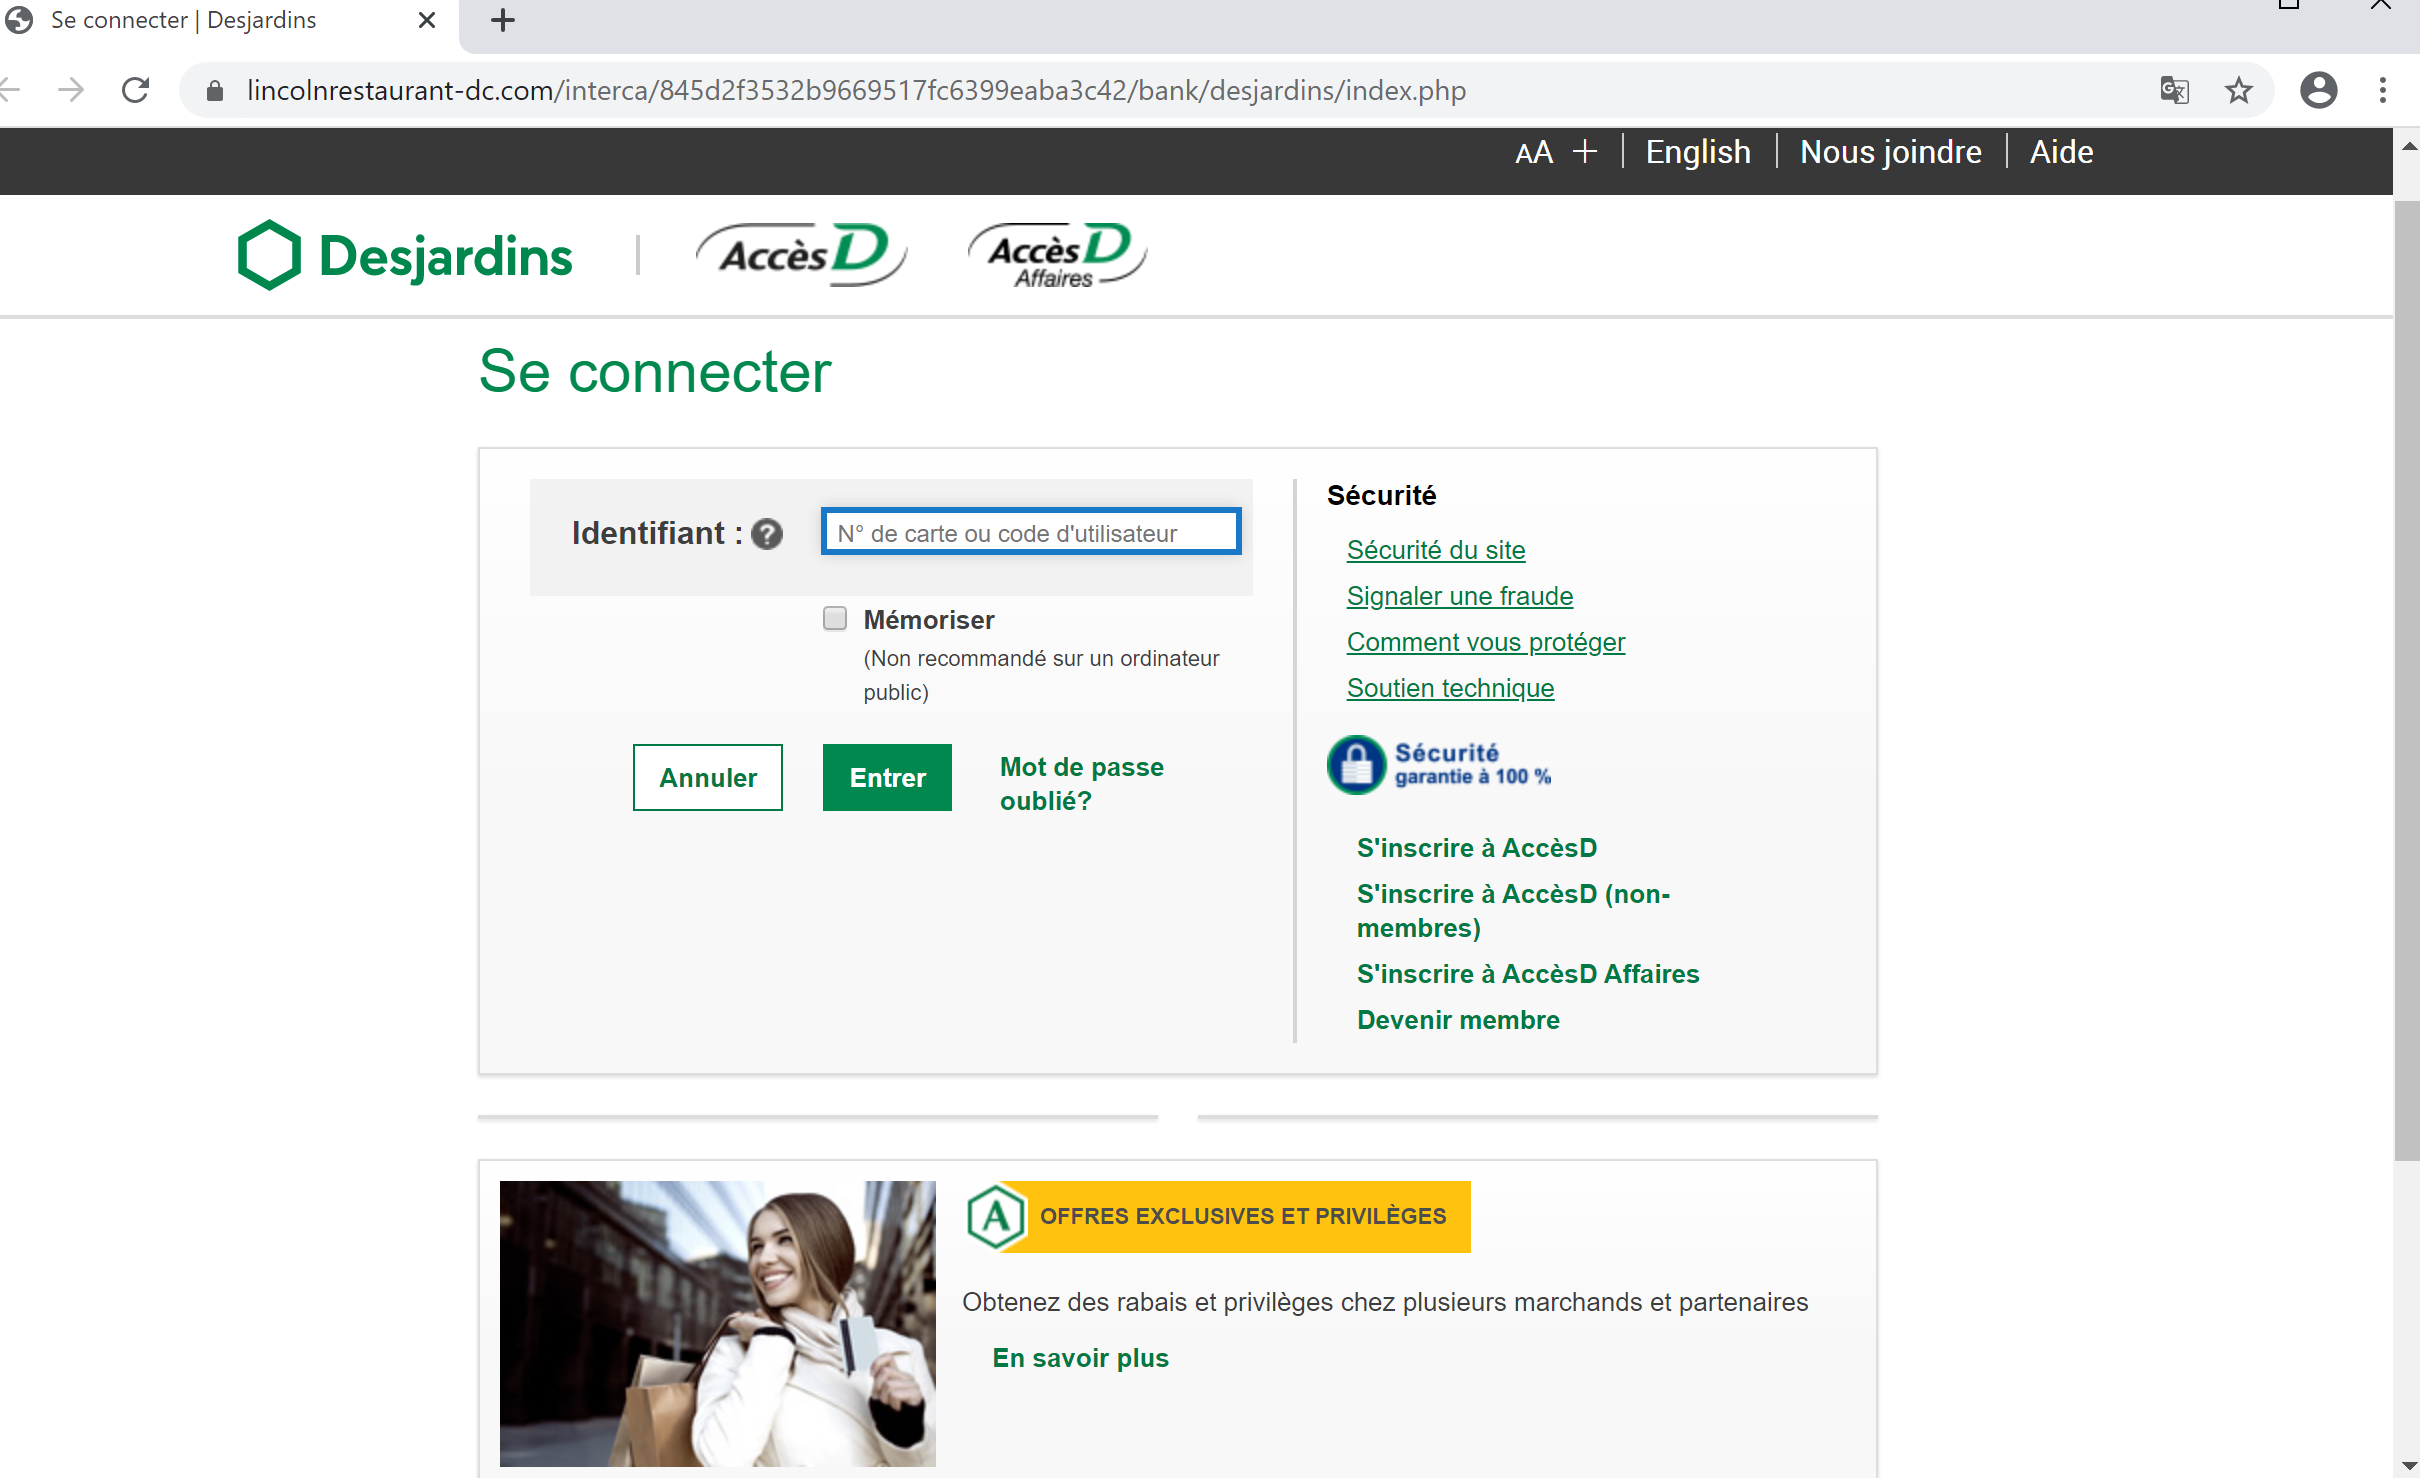Click the Signaler une fraude link
The height and width of the screenshot is (1478, 2420).
click(1459, 596)
